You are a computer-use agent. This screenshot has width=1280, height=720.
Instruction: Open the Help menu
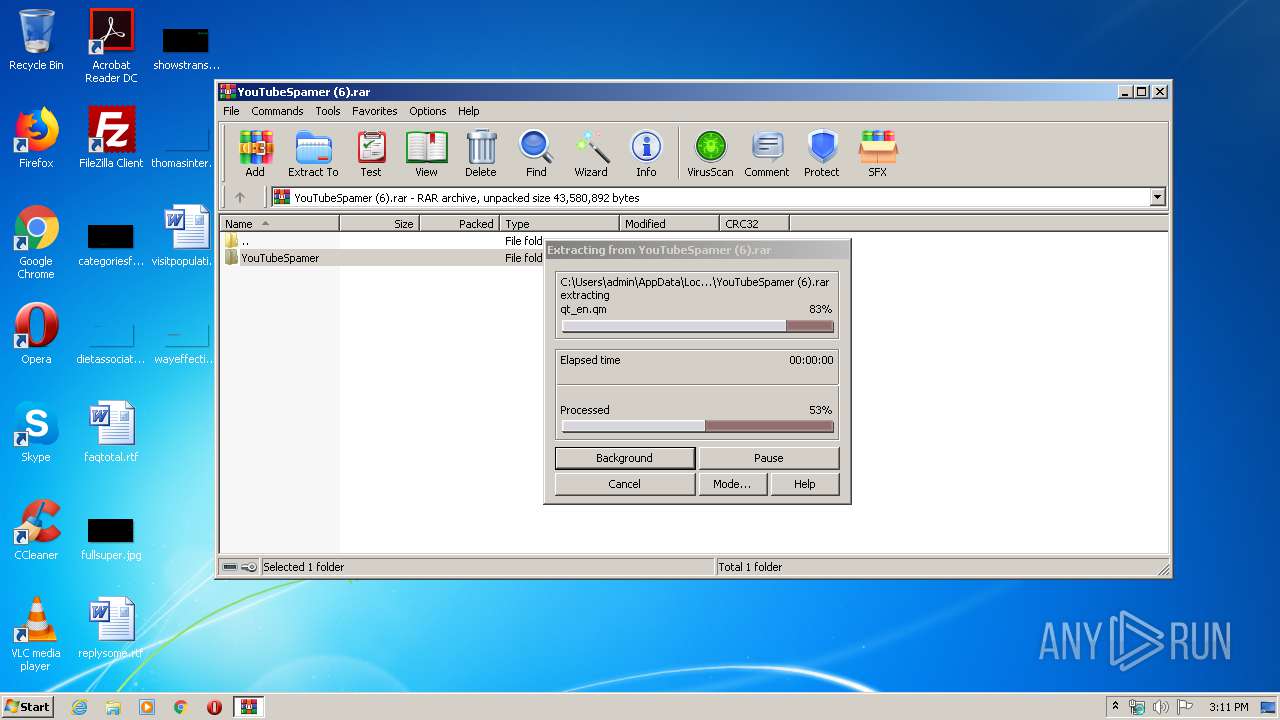click(469, 111)
